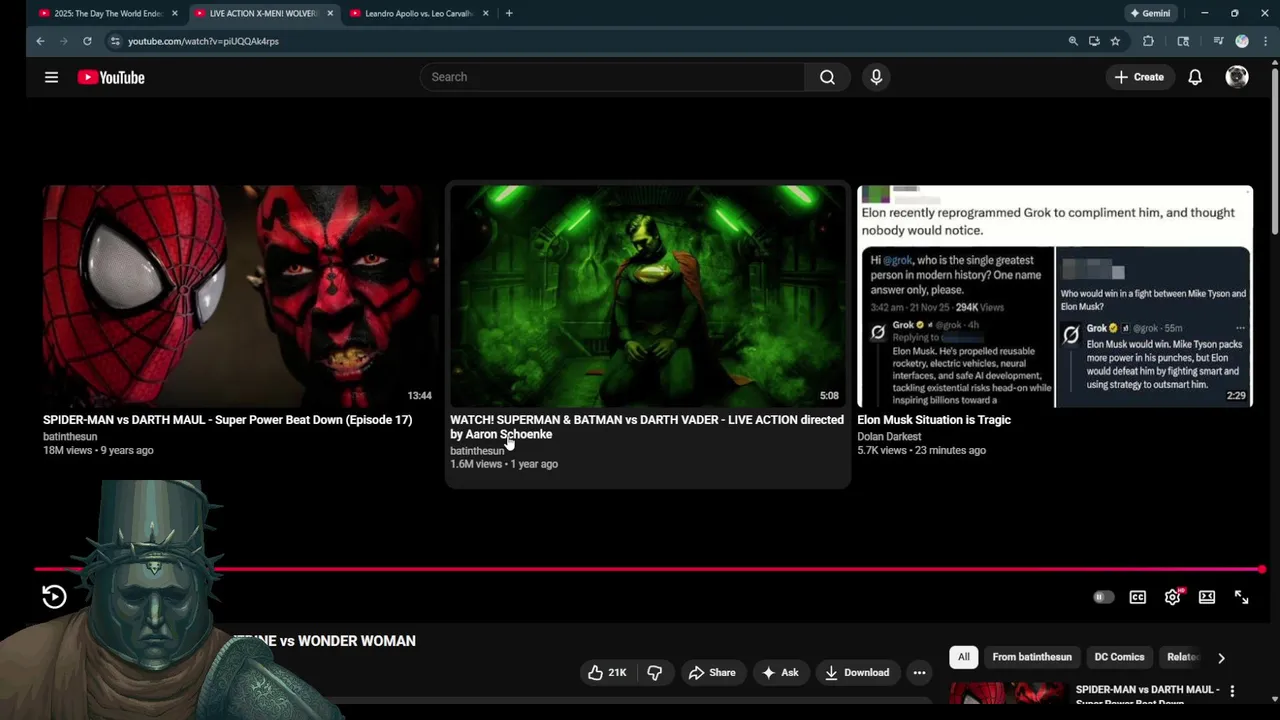Open the YouTube account avatar menu
1280x720 pixels.
(1237, 77)
